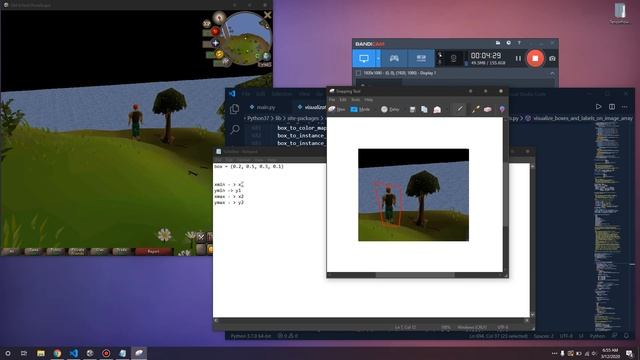Viewport: 640px width, 360px height.
Task: Split the VS Code editor right
Action: tap(612, 107)
